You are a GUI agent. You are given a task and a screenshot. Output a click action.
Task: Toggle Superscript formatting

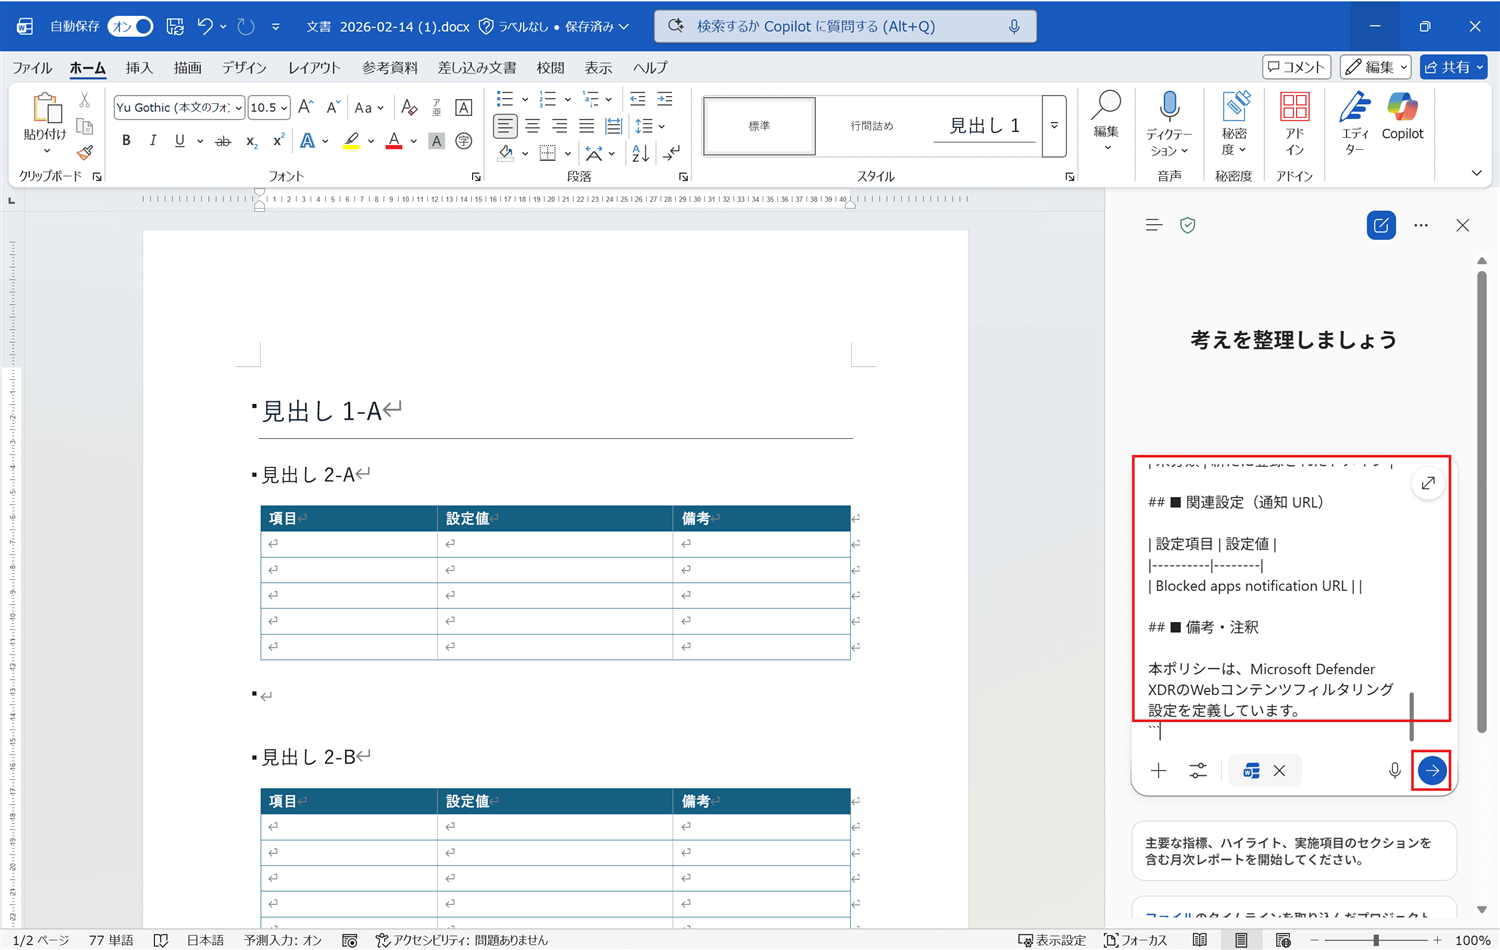coord(278,141)
